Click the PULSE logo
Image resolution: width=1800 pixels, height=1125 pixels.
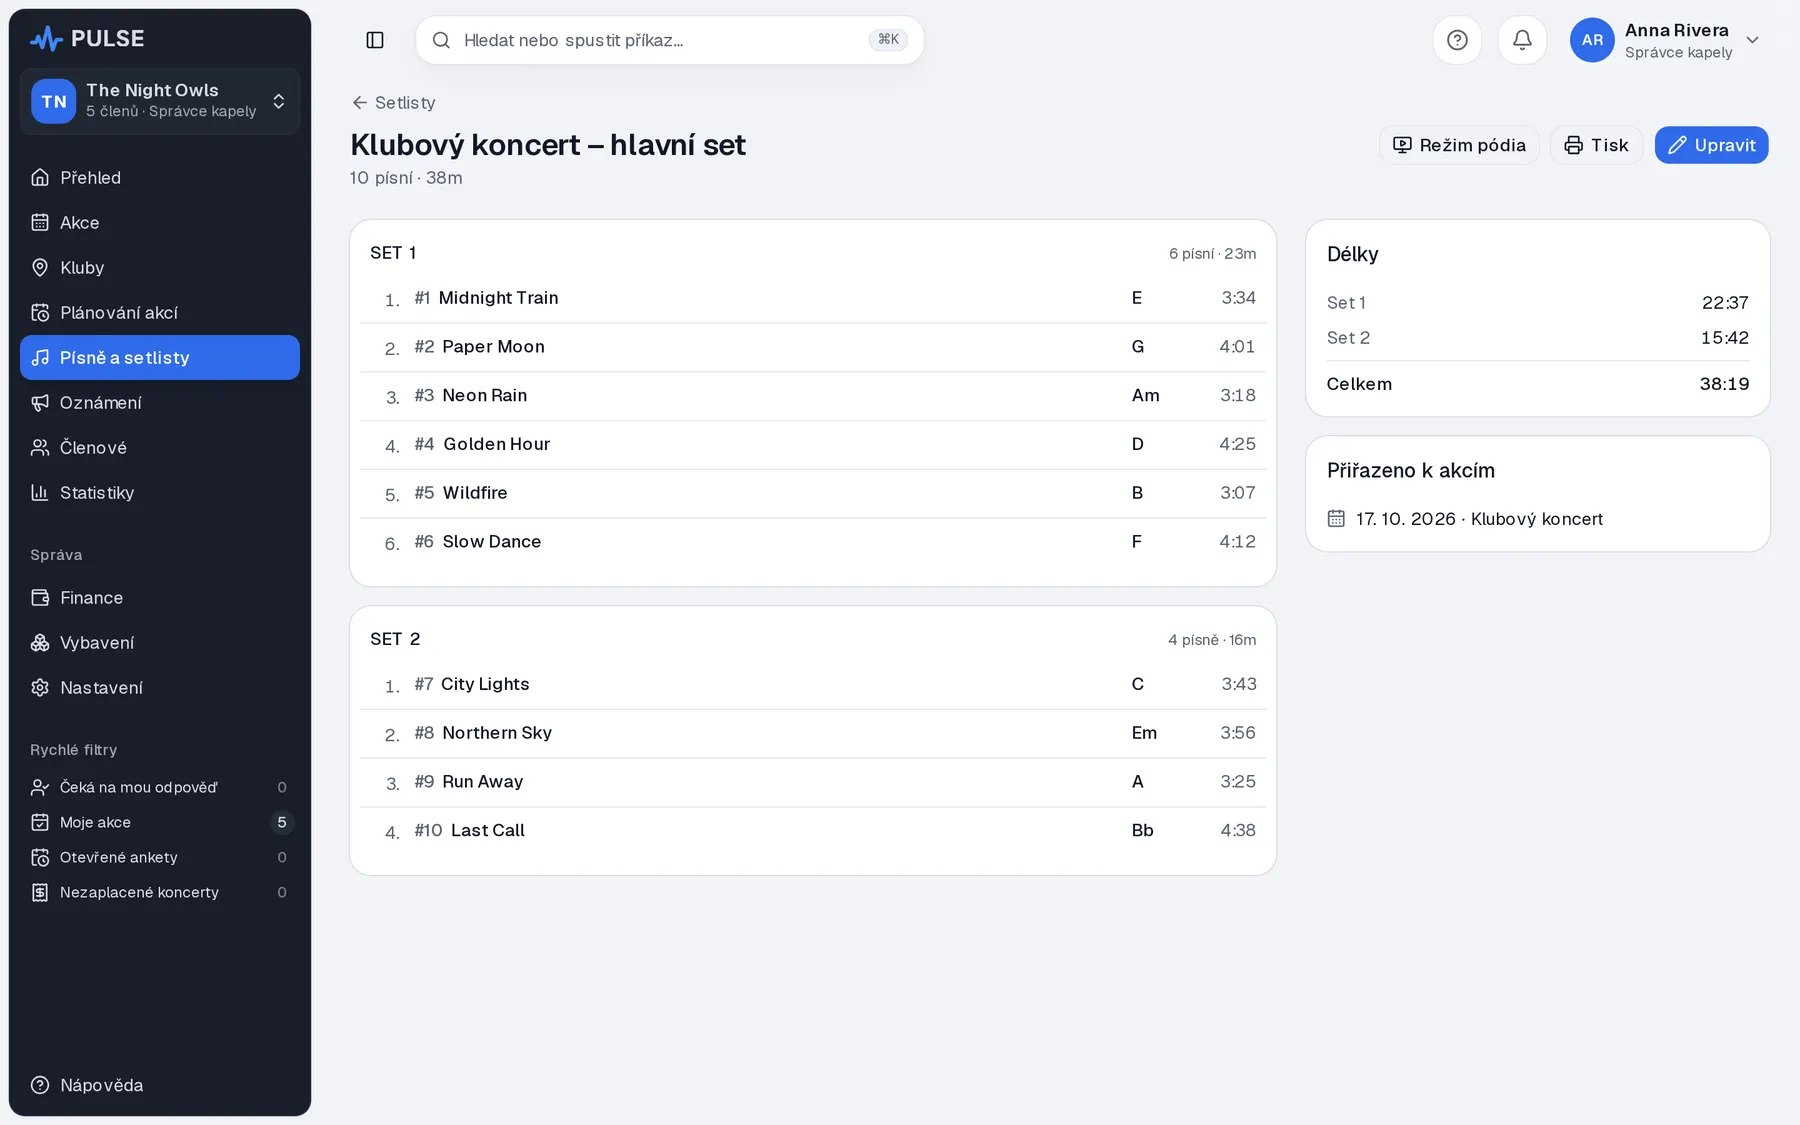coord(87,39)
